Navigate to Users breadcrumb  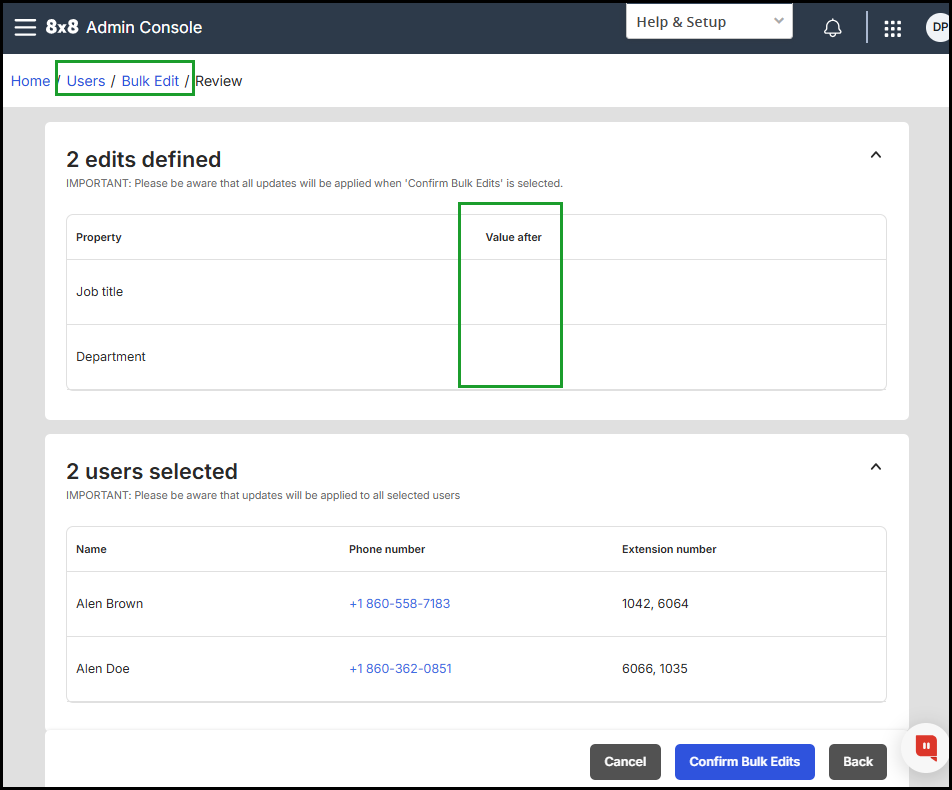click(x=86, y=81)
